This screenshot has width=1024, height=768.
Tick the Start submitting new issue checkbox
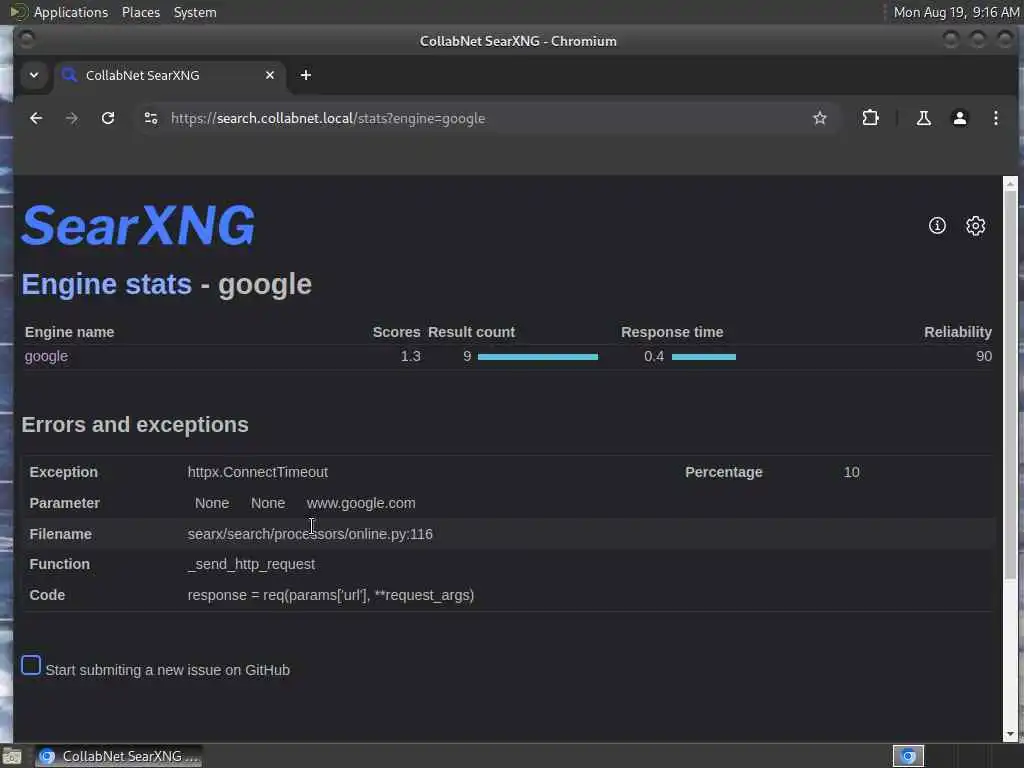(31, 665)
